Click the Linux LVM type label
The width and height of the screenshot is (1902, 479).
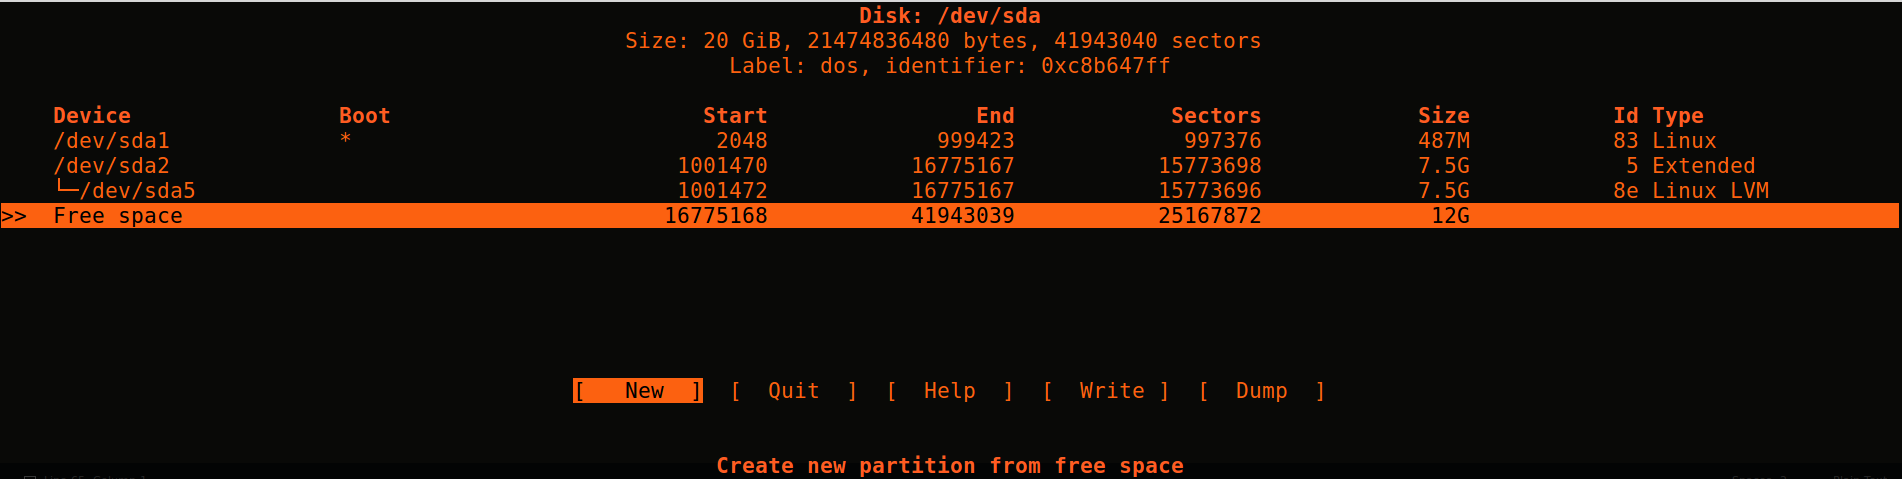click(1709, 191)
